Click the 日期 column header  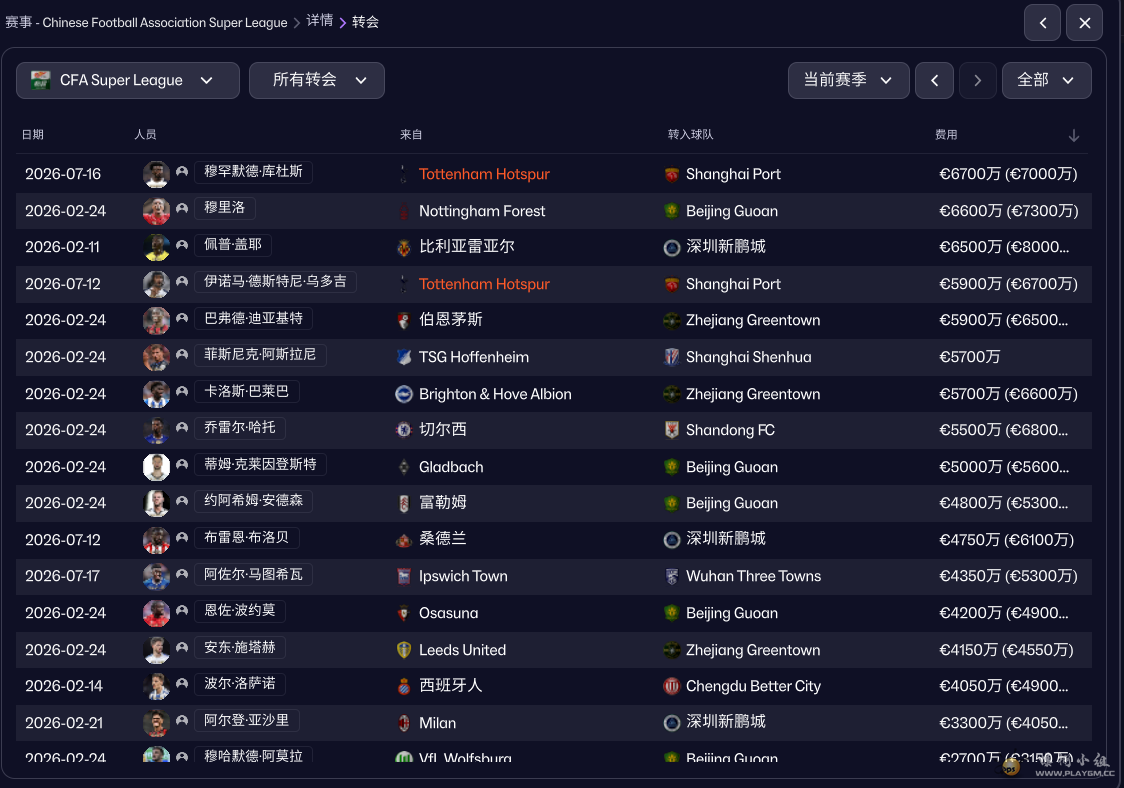tap(33, 134)
